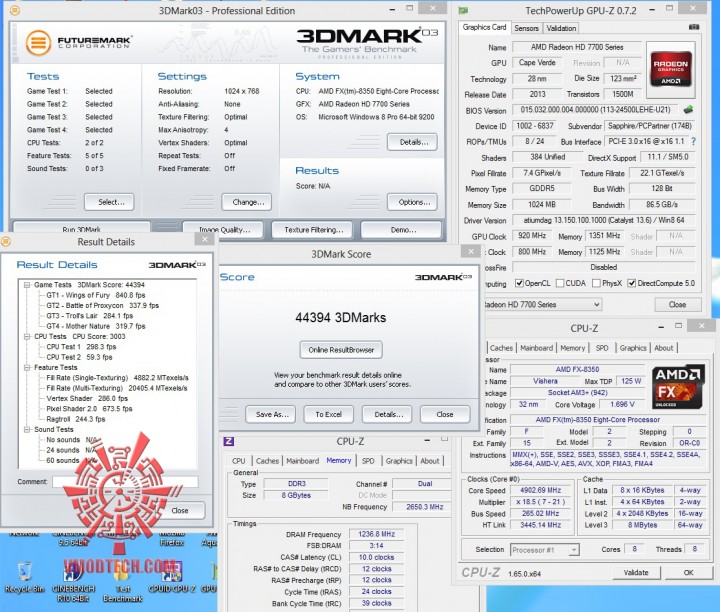Collapse the Feature Tests tree node
The image size is (720, 612).
click(27, 367)
